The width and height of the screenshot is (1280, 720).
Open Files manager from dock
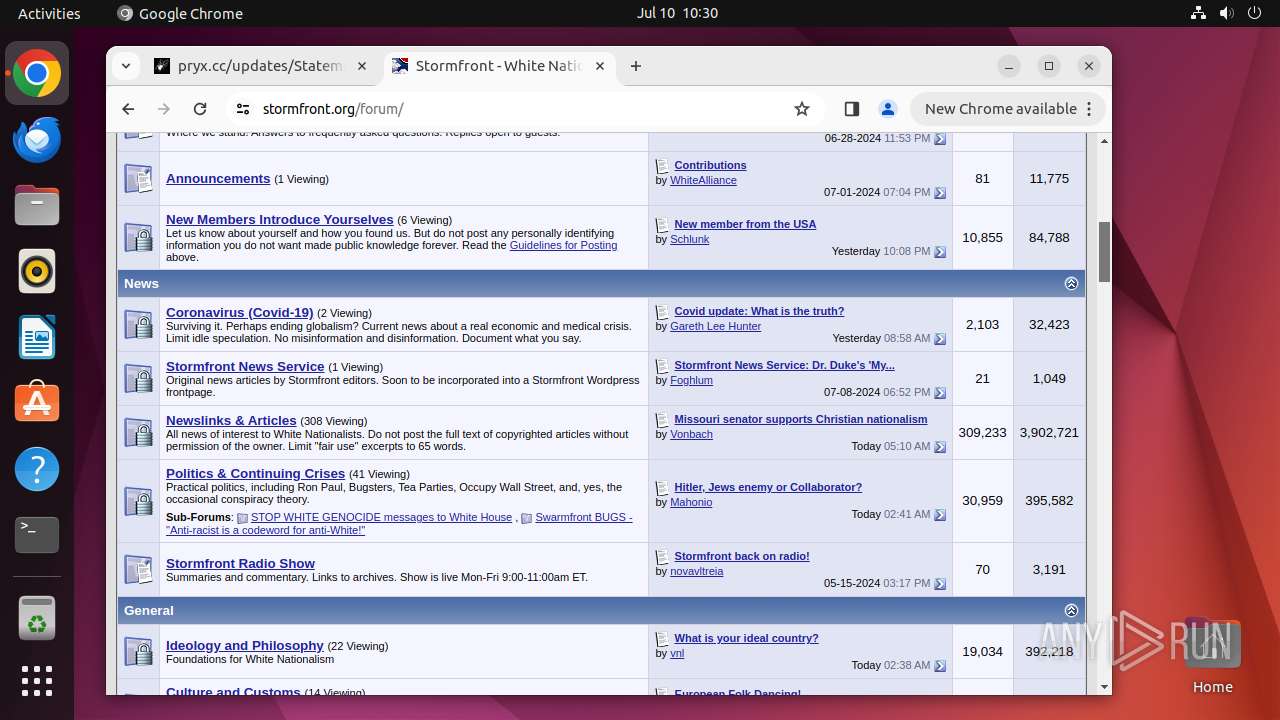tap(37, 205)
